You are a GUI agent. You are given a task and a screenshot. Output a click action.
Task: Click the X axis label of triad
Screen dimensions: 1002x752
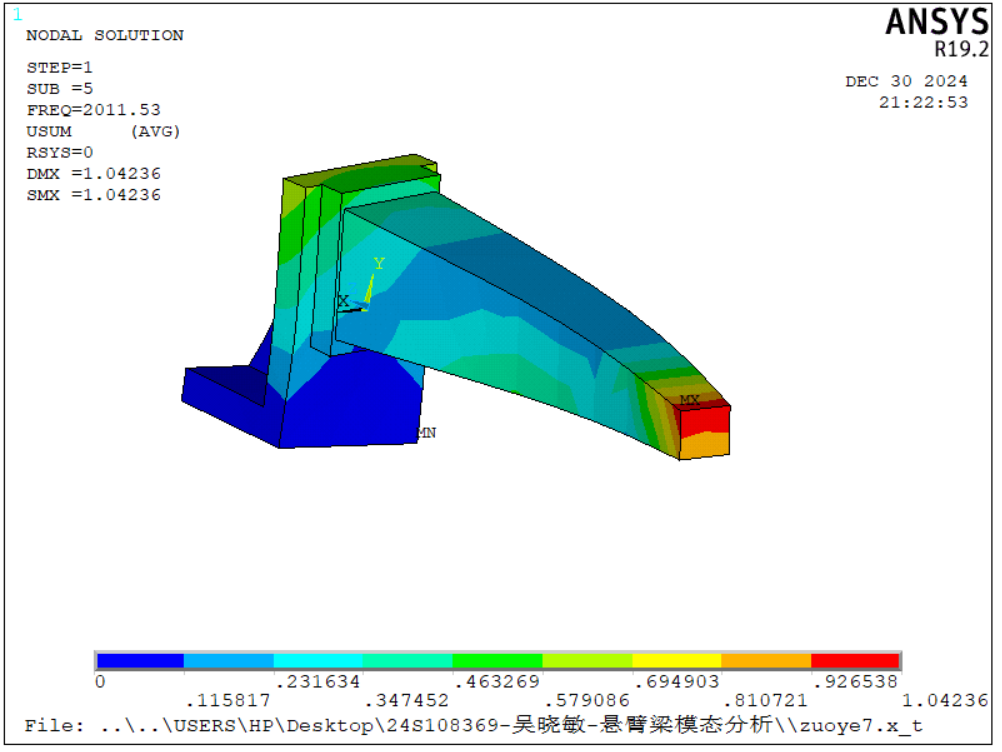point(343,301)
